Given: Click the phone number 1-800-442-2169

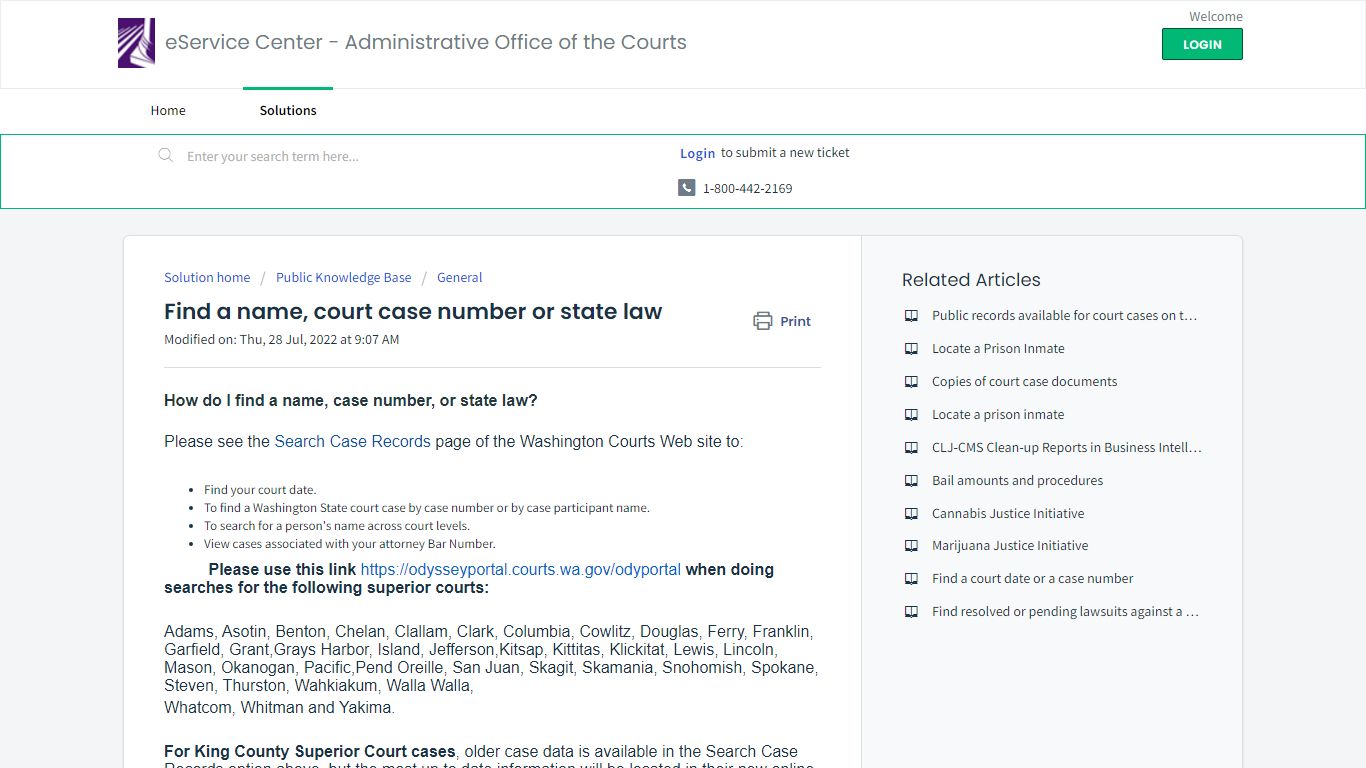Looking at the screenshot, I should [x=747, y=188].
